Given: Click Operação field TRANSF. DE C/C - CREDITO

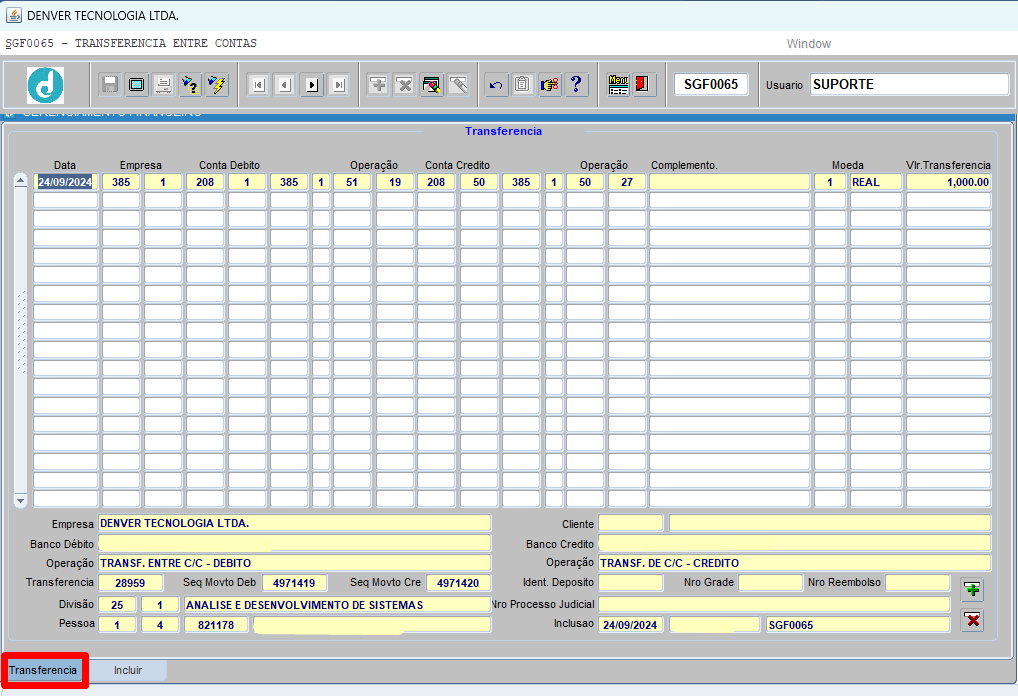Looking at the screenshot, I should tap(795, 563).
